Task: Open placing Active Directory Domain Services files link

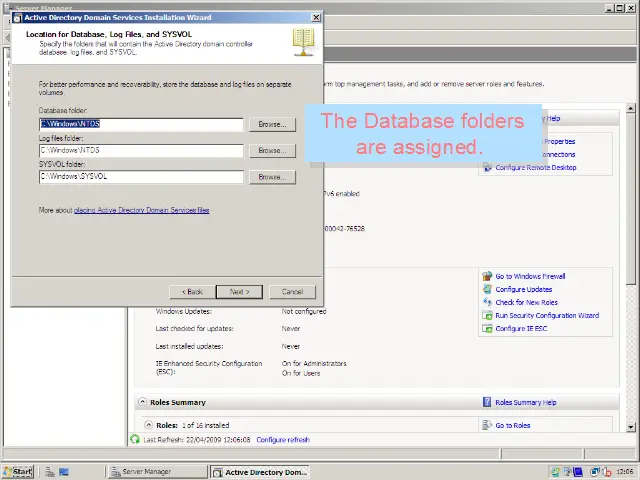Action: click(x=142, y=210)
